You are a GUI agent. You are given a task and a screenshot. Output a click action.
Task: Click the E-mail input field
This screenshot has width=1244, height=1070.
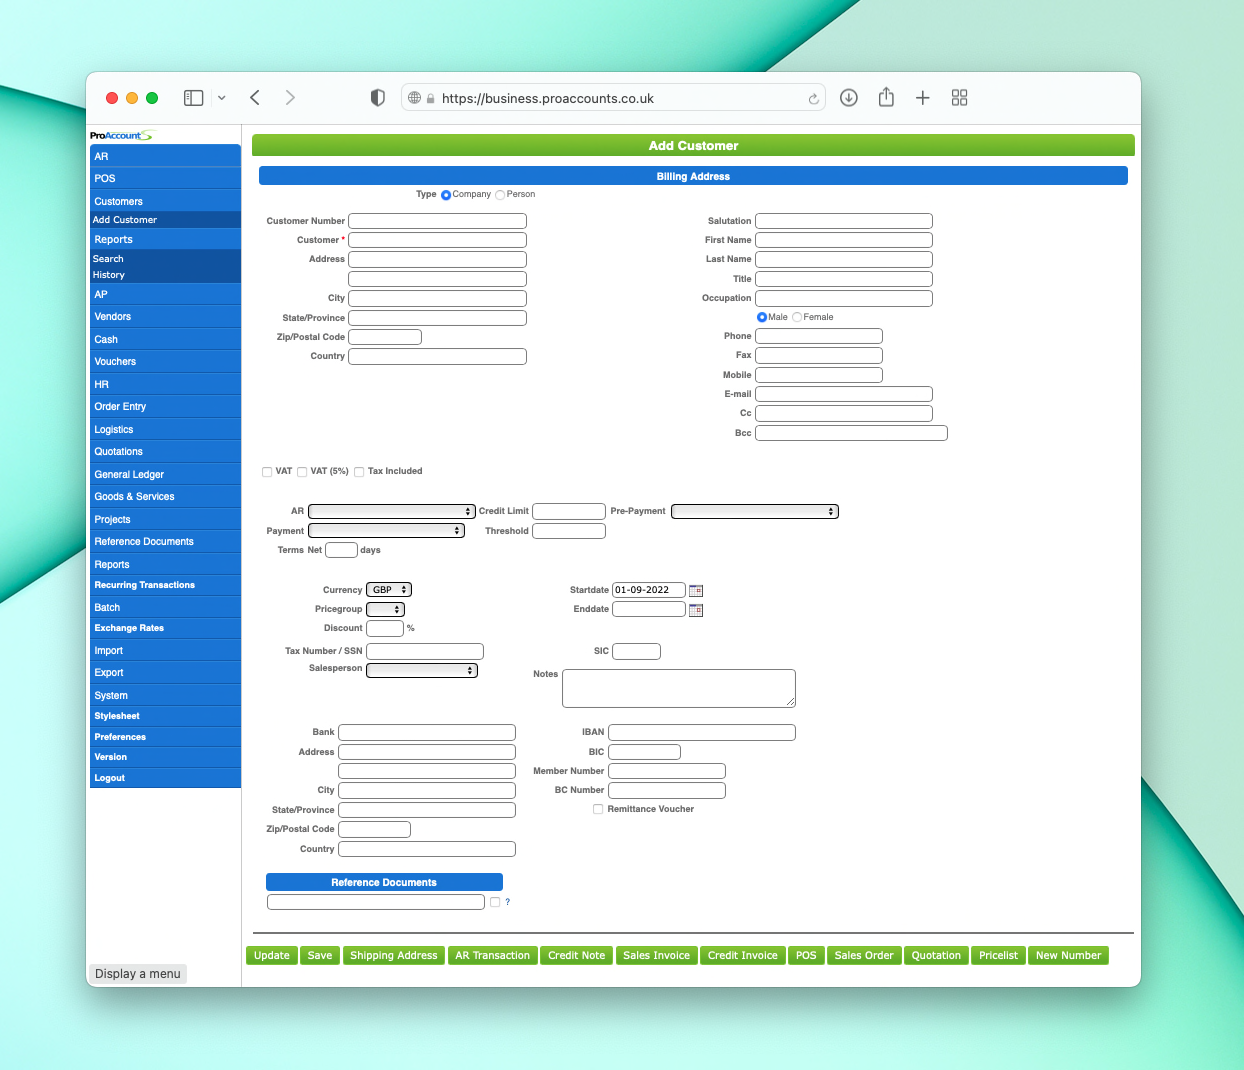pyautogui.click(x=844, y=394)
